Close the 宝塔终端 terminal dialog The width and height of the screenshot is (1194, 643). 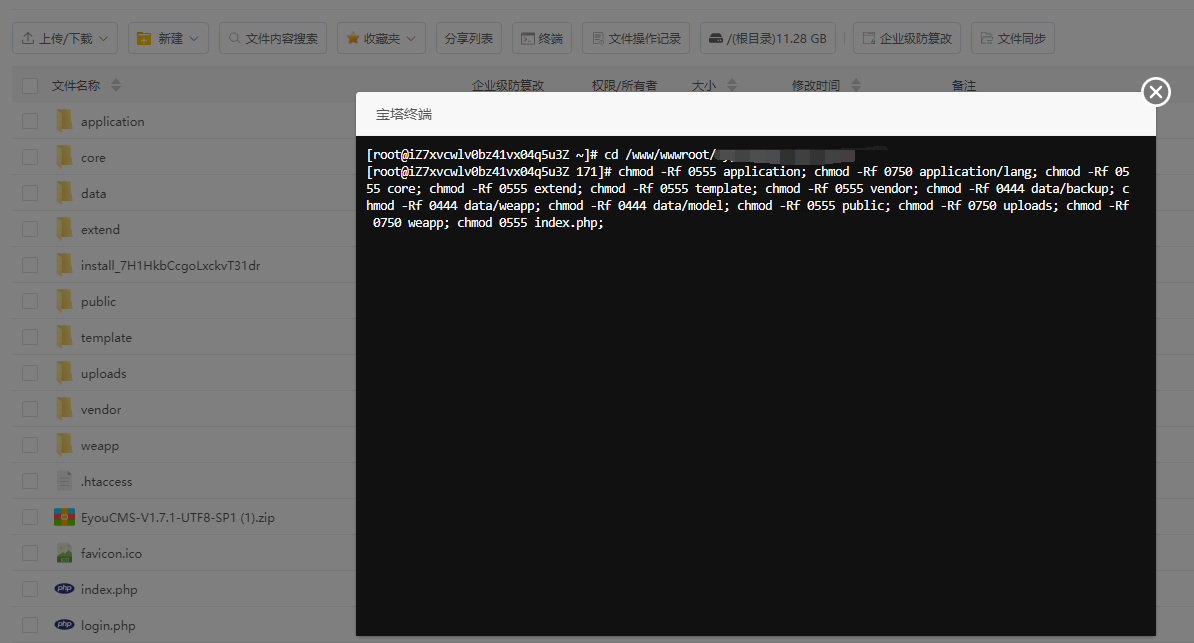(1155, 92)
